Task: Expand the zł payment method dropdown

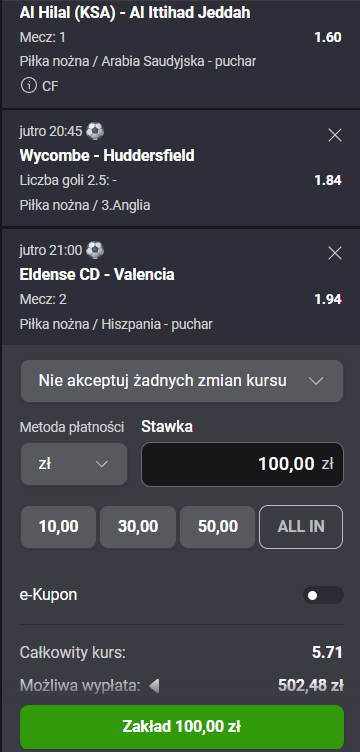Action: [x=74, y=464]
